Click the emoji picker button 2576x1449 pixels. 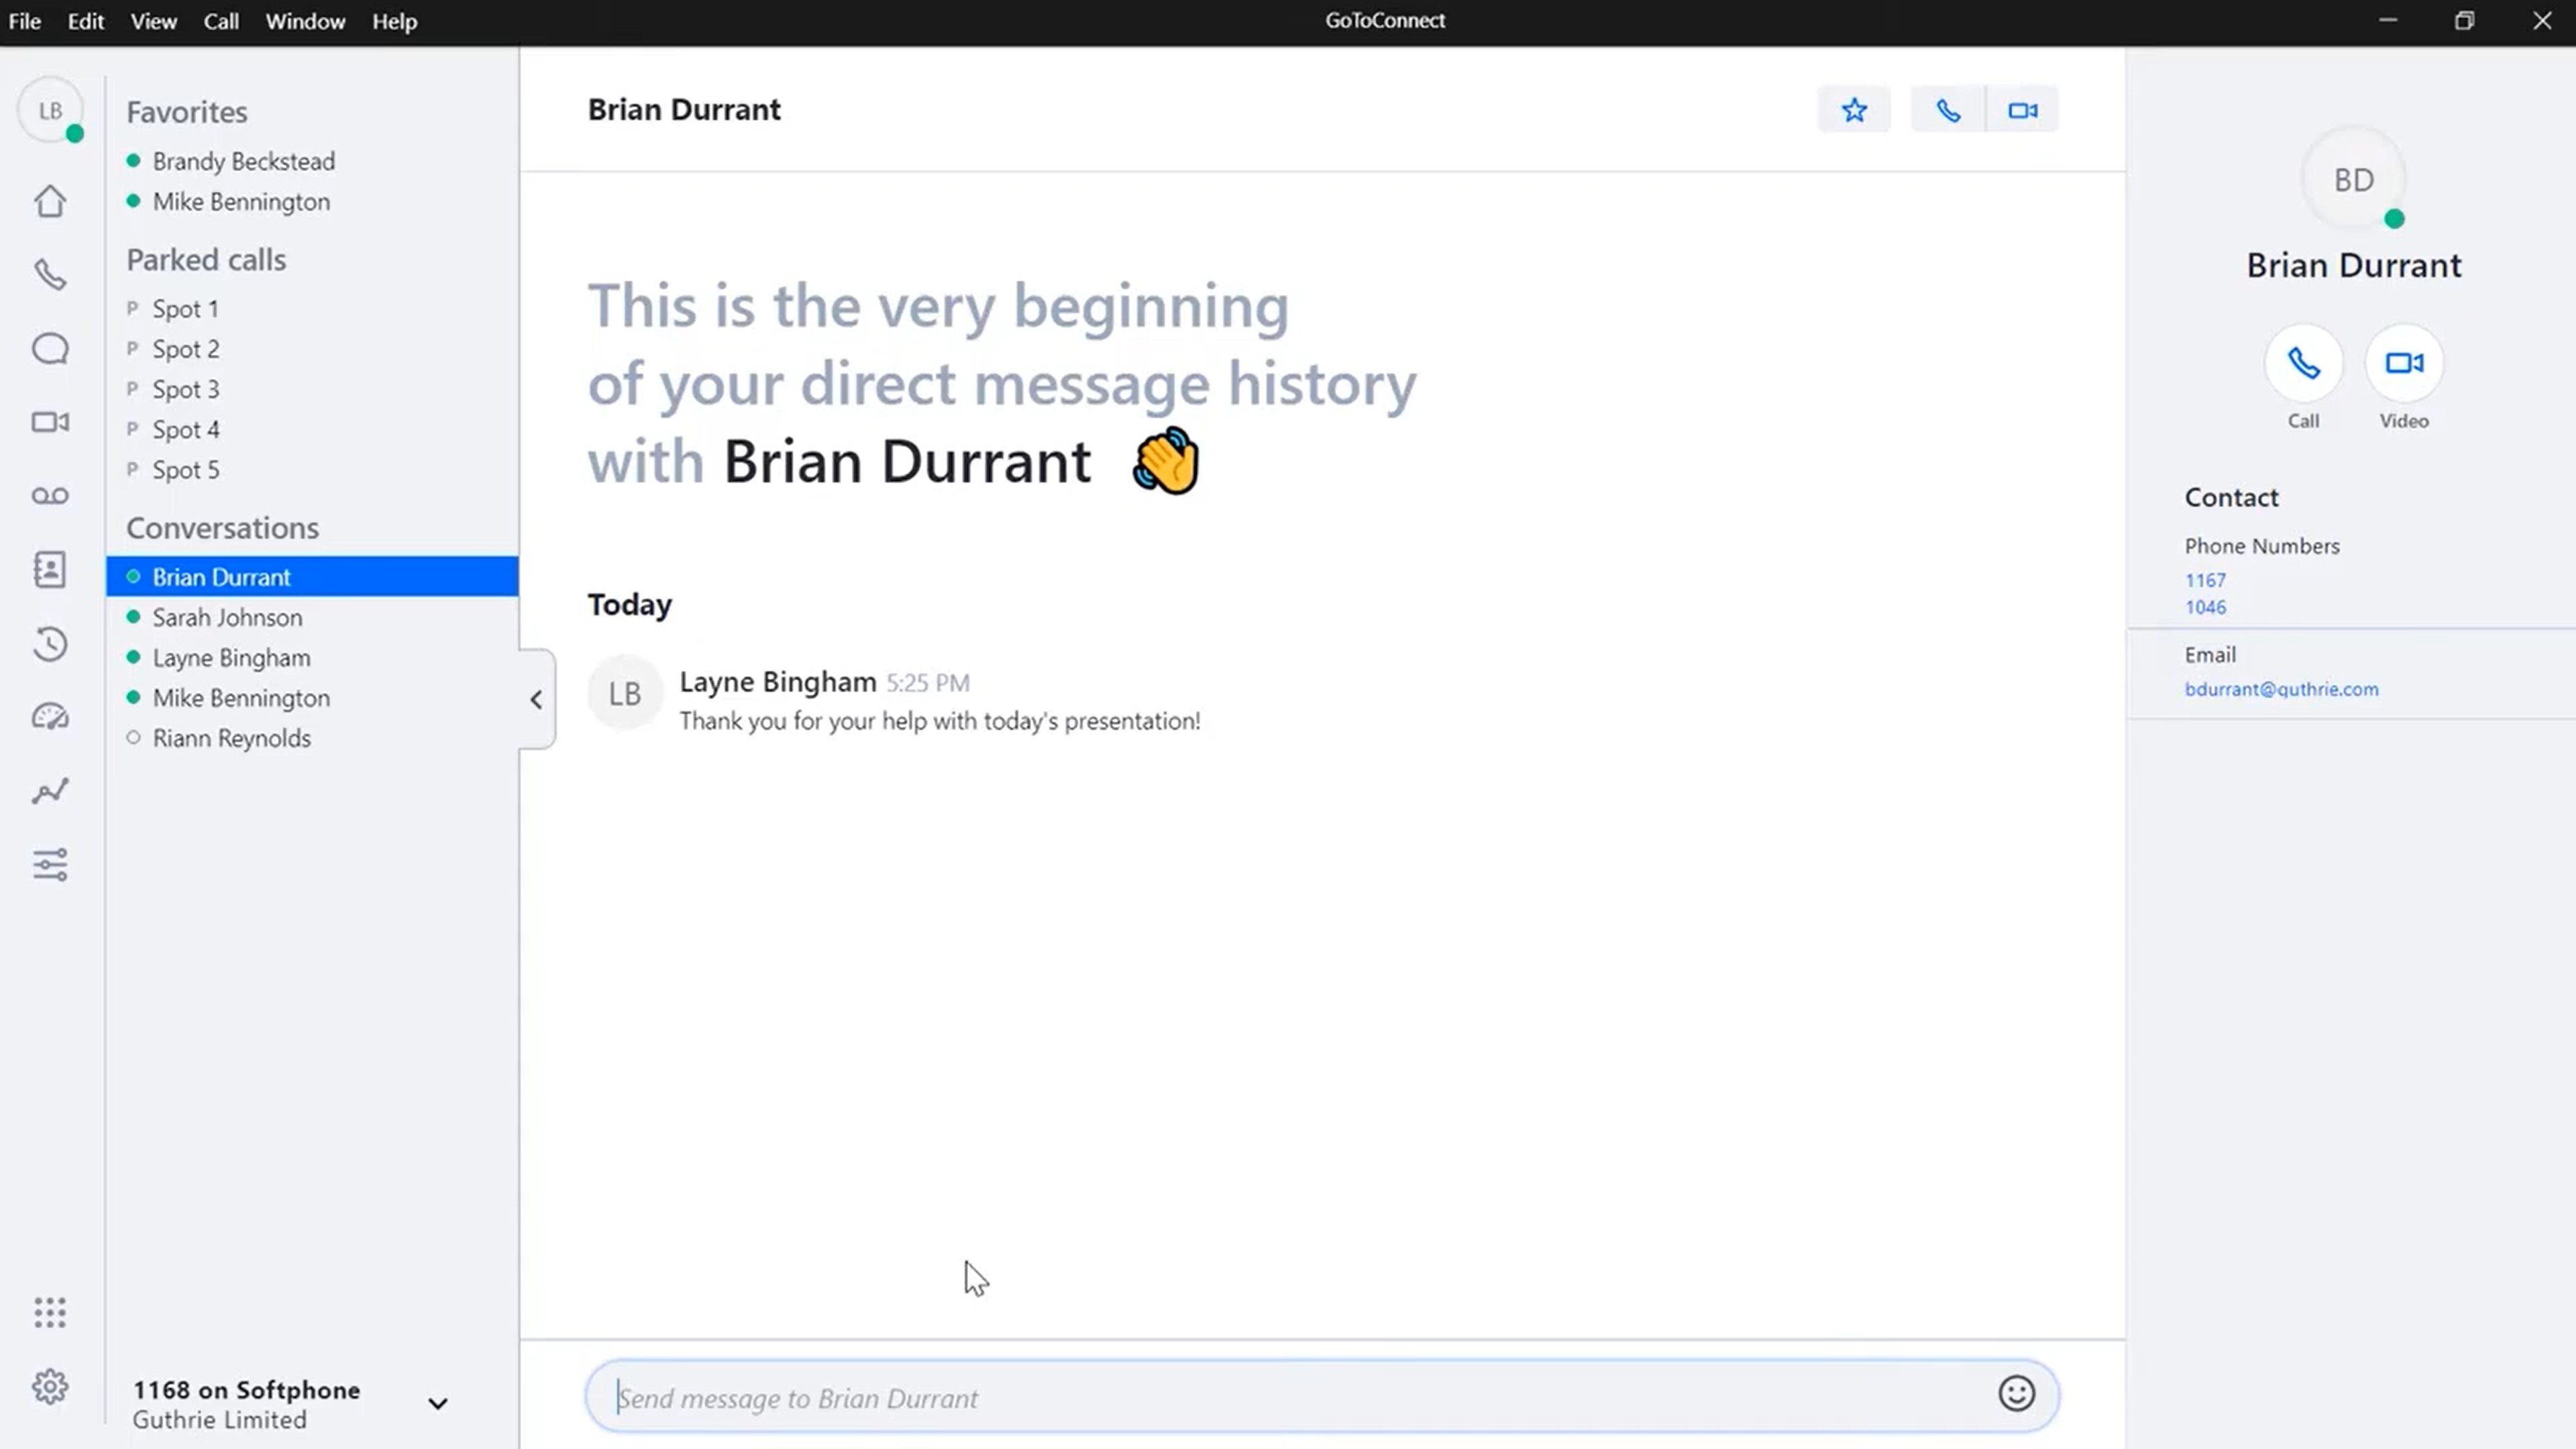click(x=2017, y=1396)
